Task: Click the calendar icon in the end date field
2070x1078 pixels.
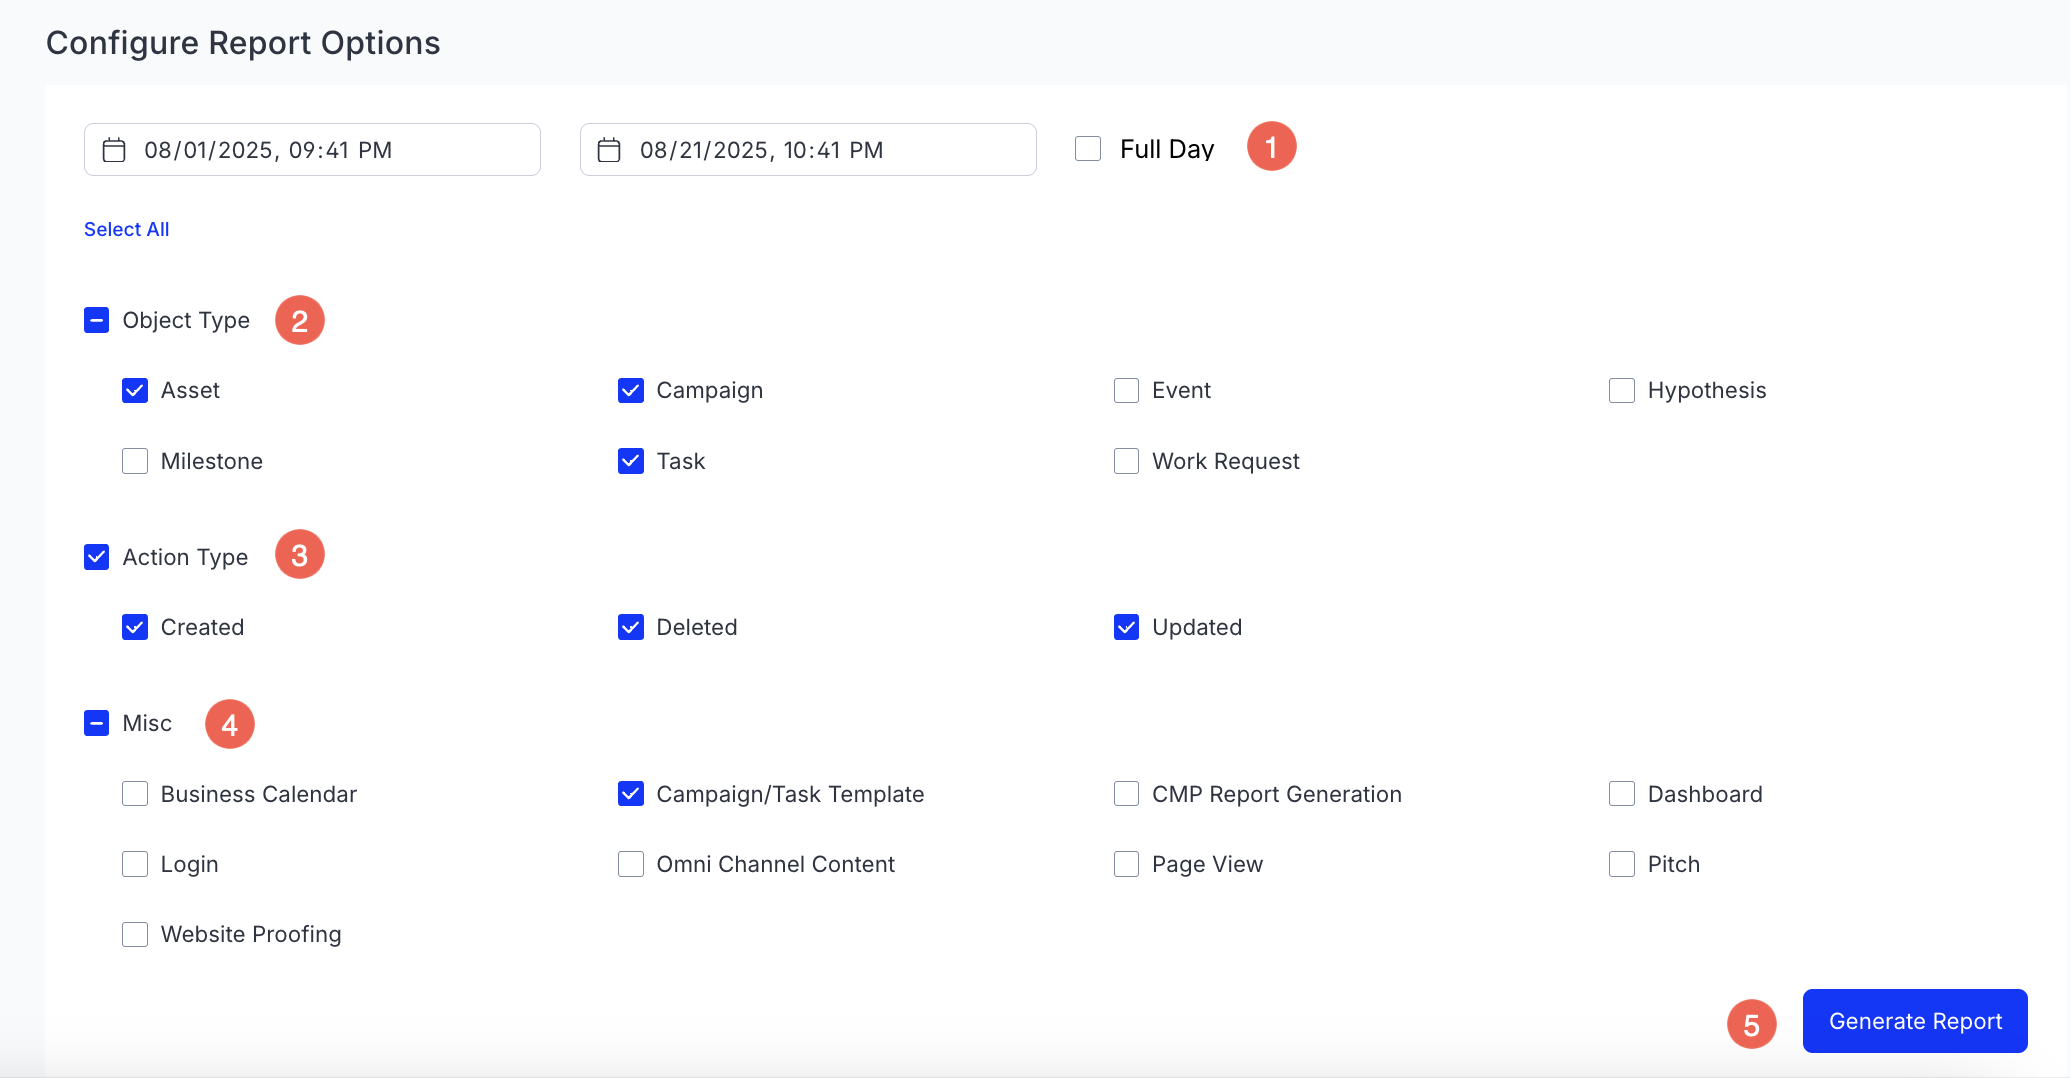Action: tap(608, 149)
